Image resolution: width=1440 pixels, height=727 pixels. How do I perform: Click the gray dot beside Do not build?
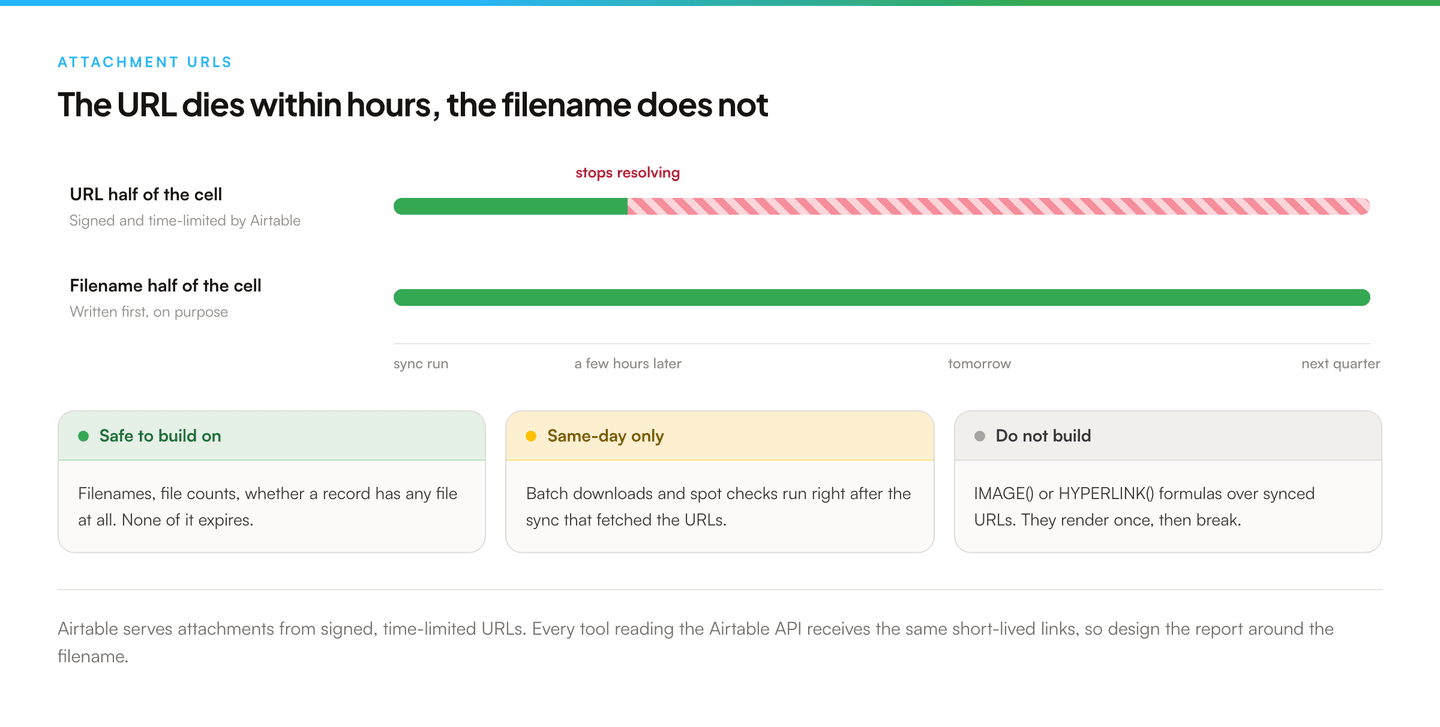coord(980,436)
